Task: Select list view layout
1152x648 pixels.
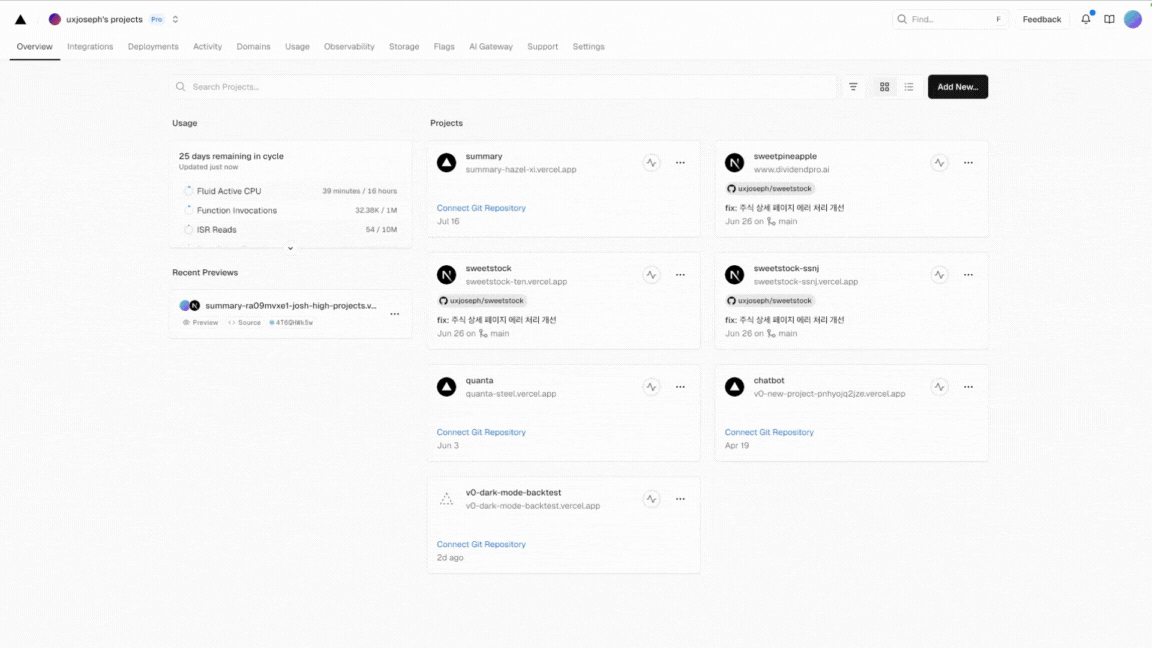Action: (x=909, y=87)
